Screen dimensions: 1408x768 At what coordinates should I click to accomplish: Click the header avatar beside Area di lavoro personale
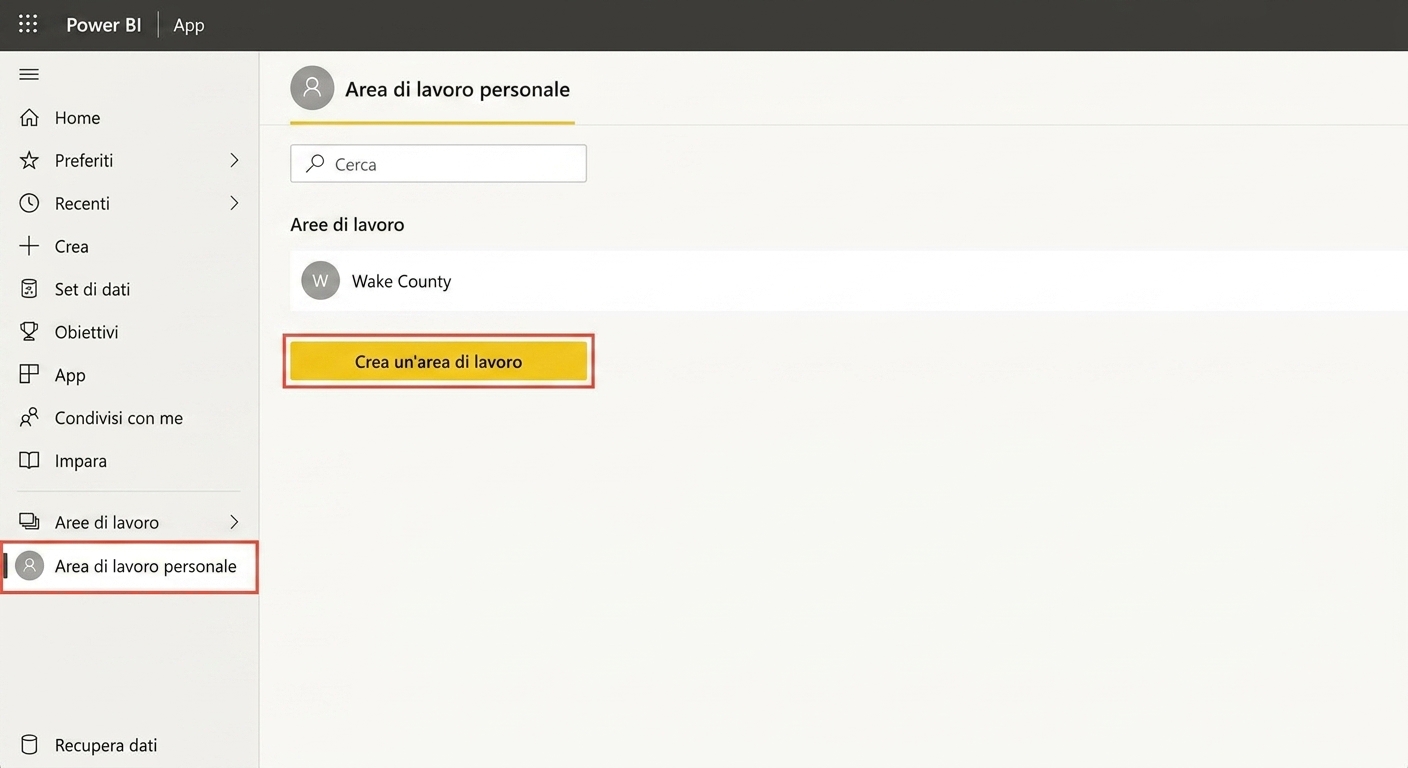(312, 88)
